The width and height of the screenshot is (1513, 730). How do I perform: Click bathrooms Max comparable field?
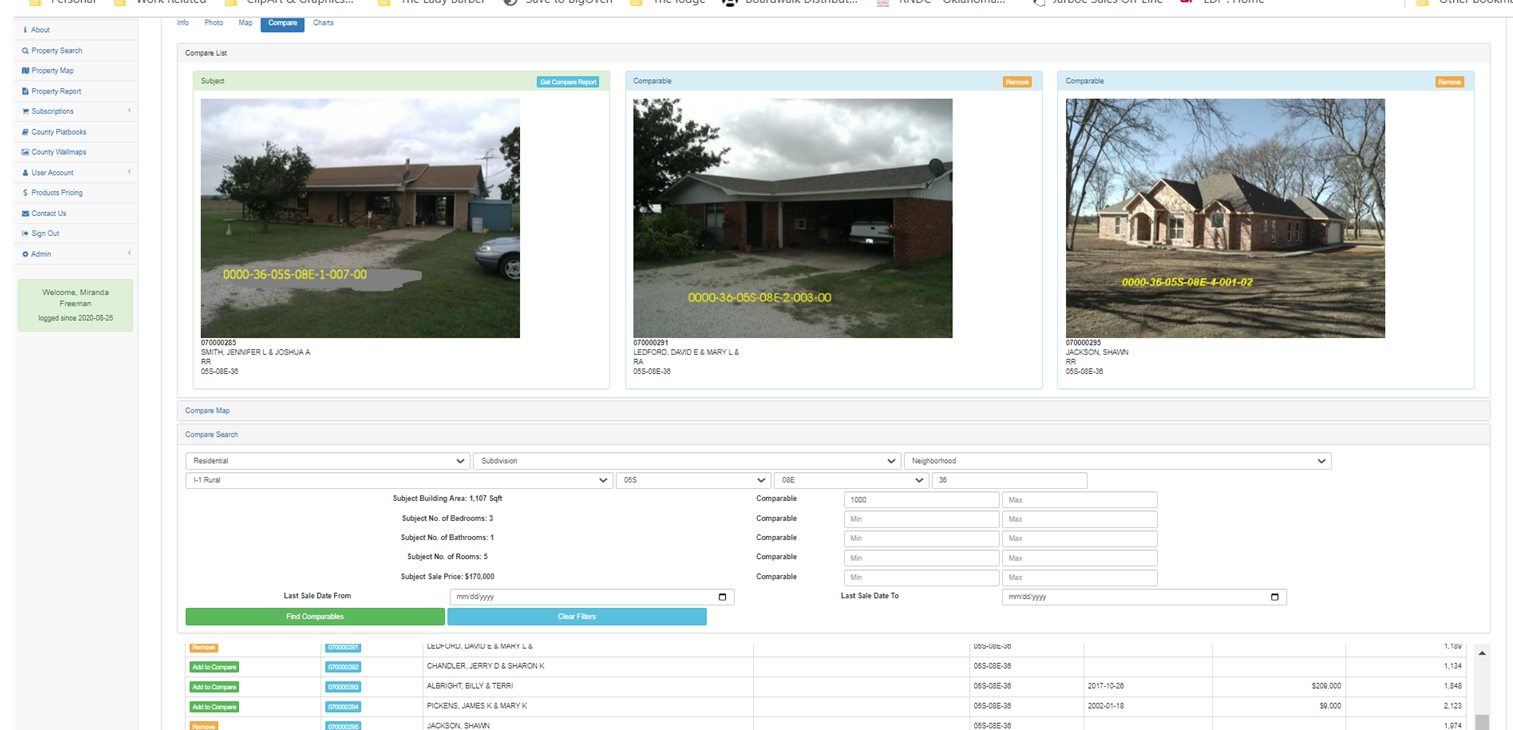(x=1080, y=539)
